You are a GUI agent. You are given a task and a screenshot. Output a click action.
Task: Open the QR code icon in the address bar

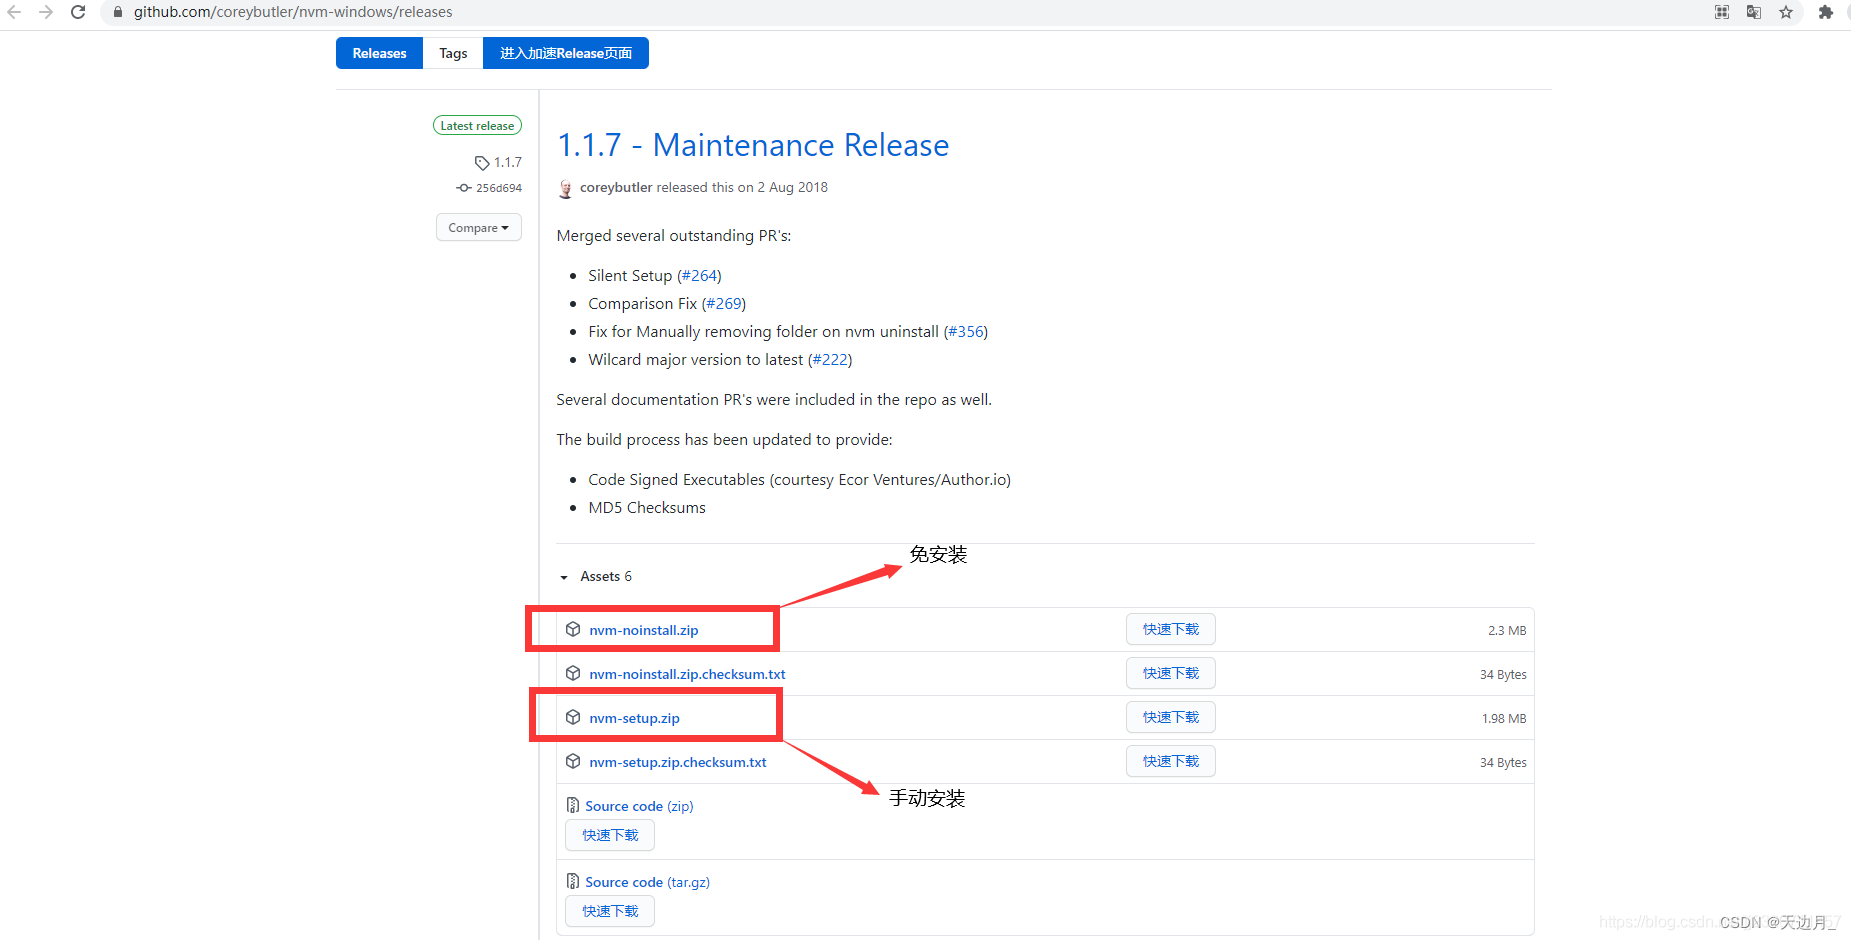[1722, 12]
